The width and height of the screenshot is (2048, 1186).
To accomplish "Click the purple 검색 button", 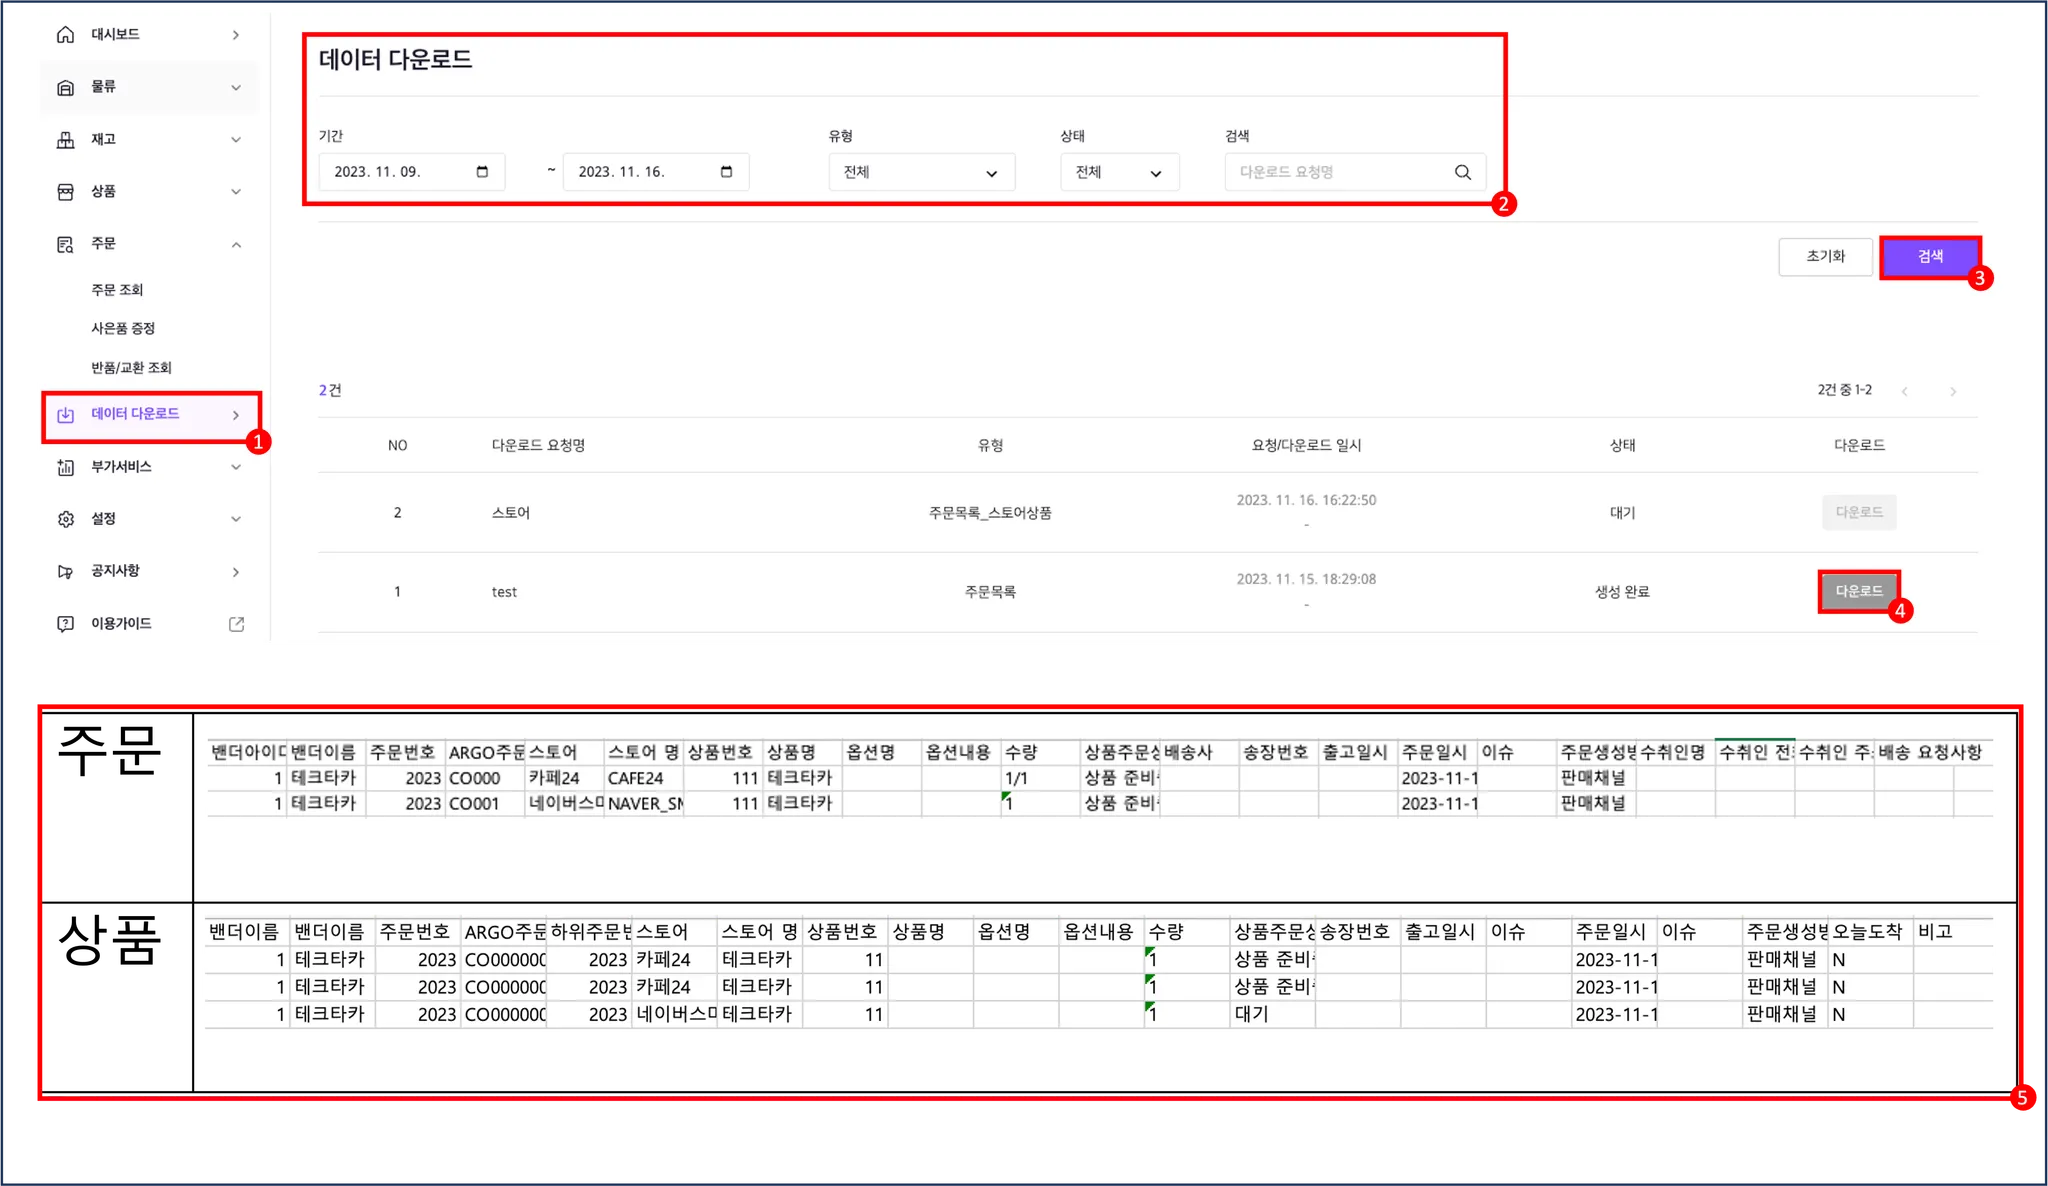I will click(x=1929, y=257).
